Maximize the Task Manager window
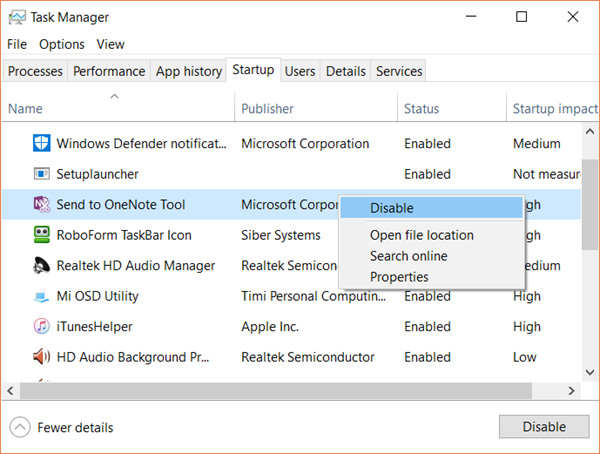This screenshot has height=454, width=600. 522,16
